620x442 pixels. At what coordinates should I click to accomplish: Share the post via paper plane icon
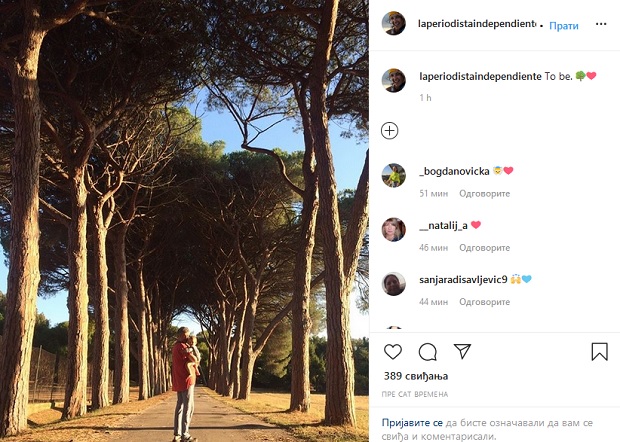[x=462, y=351]
